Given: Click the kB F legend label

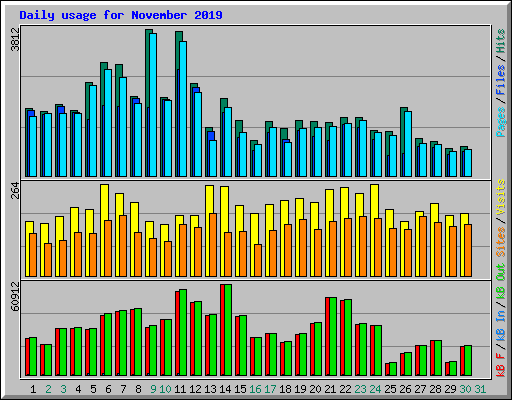Looking at the screenshot, I should tap(500, 364).
